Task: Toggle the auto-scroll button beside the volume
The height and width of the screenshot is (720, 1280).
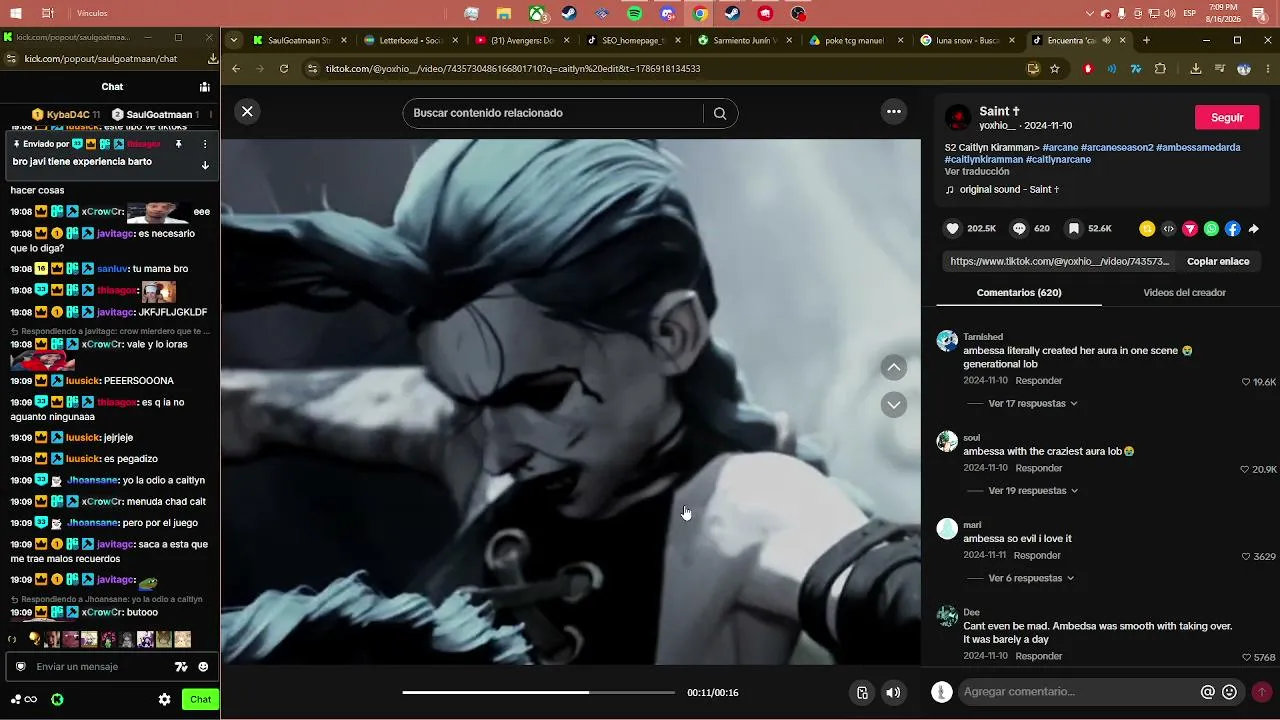Action: click(x=862, y=692)
